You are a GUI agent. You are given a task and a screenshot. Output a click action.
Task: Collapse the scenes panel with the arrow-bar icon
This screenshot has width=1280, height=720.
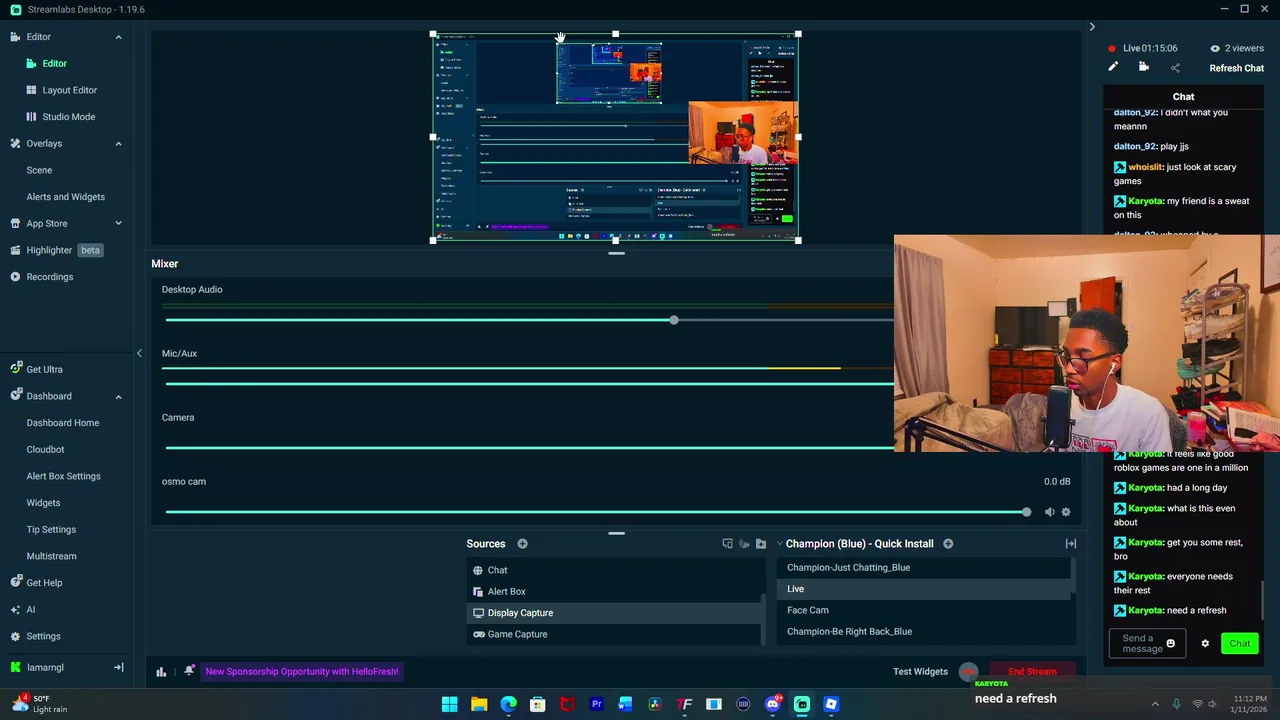[x=1071, y=544]
